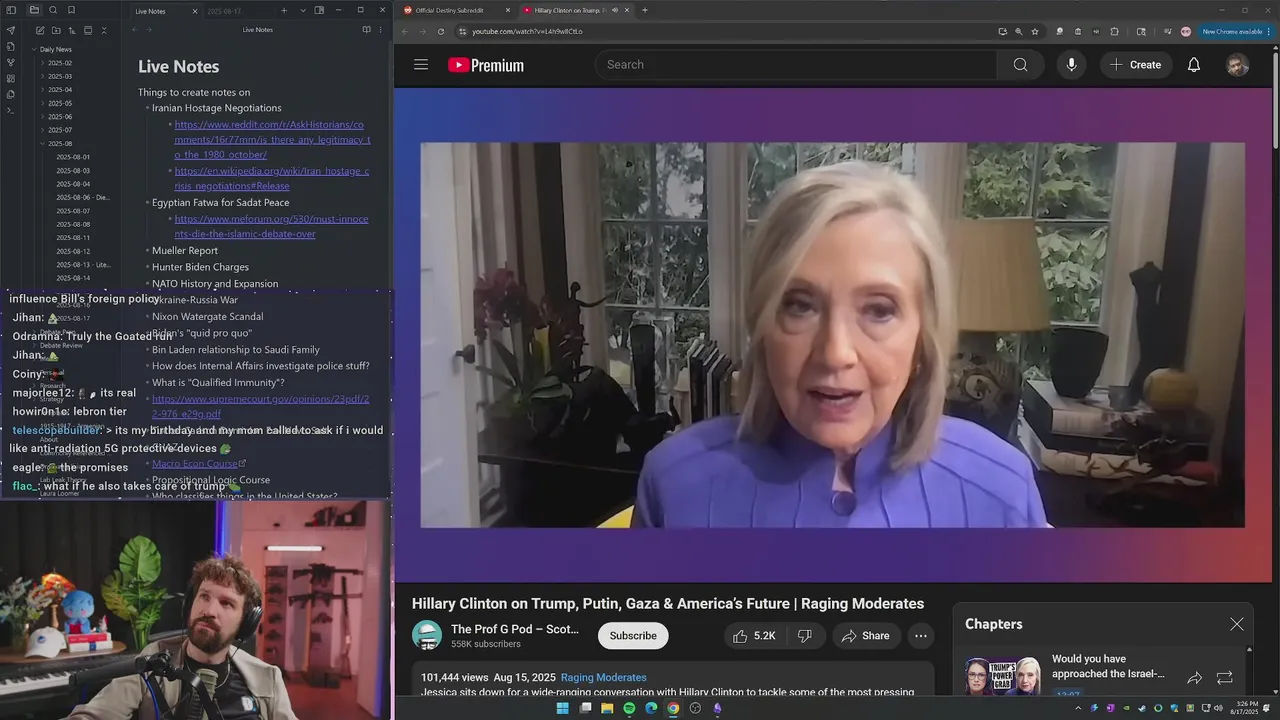The width and height of the screenshot is (1280, 720).
Task: Open the search pane in Obsidian
Action: click(52, 10)
